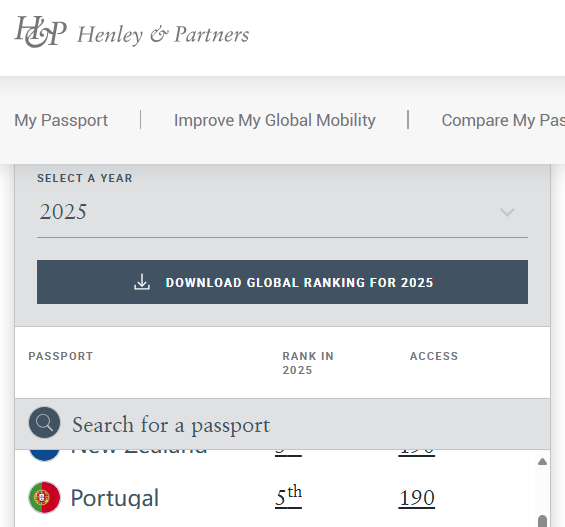
Task: Click the H&P monogram logo
Action: coord(40,32)
